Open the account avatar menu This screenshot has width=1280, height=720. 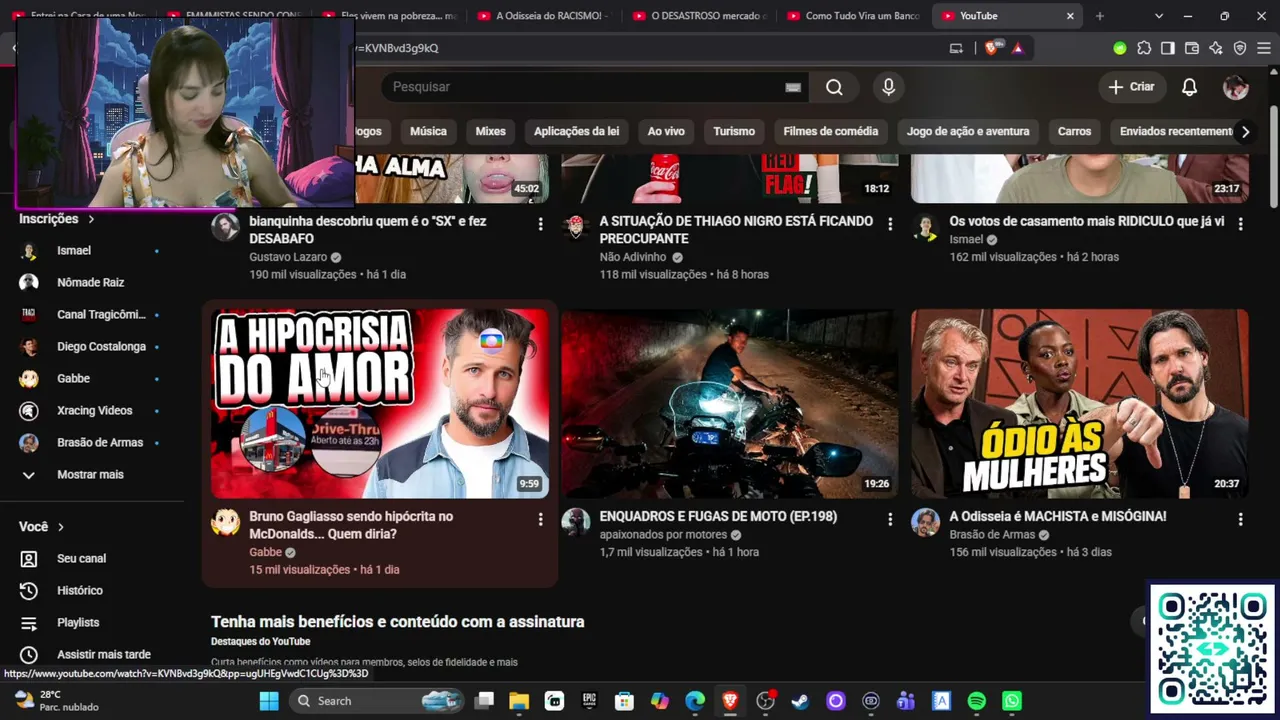[x=1235, y=87]
